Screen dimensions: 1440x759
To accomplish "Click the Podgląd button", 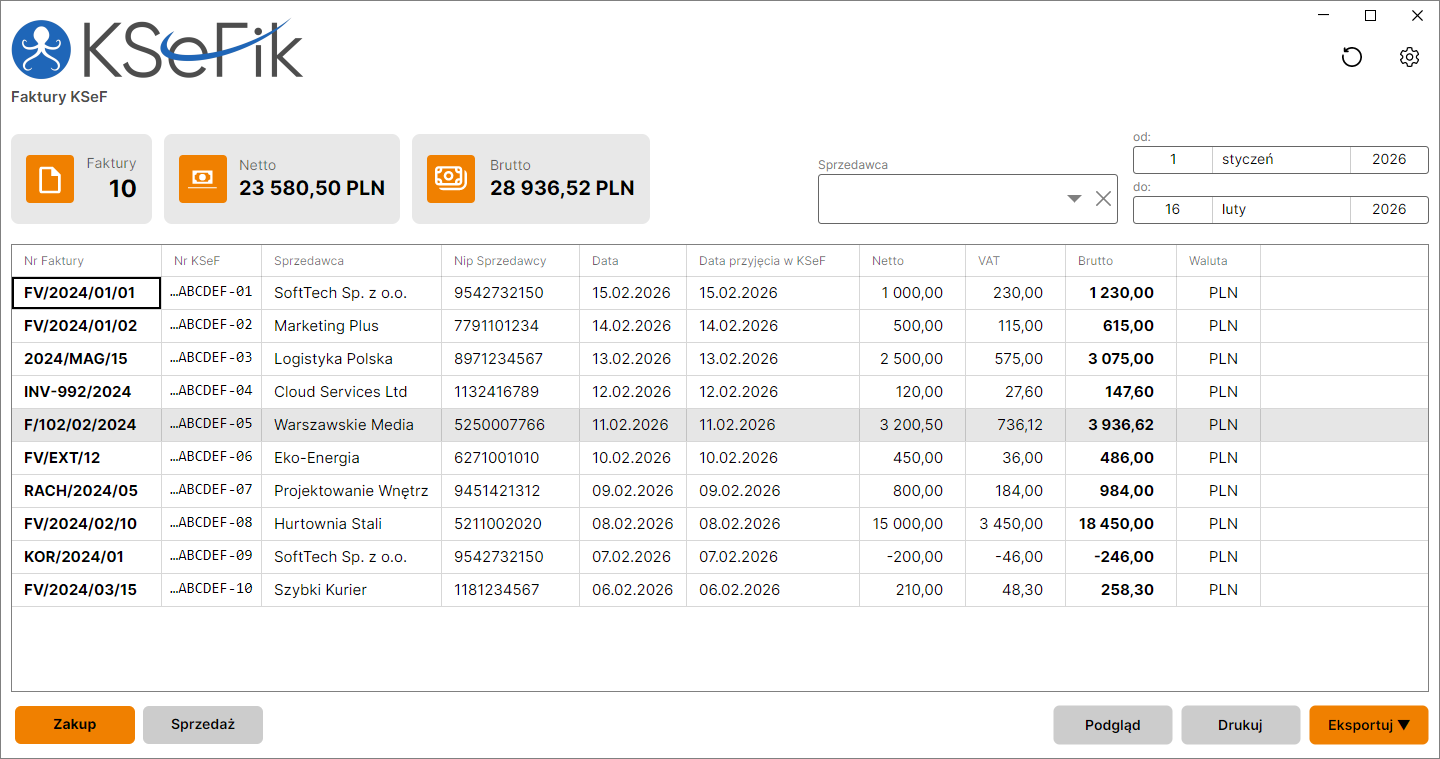I will (1112, 725).
